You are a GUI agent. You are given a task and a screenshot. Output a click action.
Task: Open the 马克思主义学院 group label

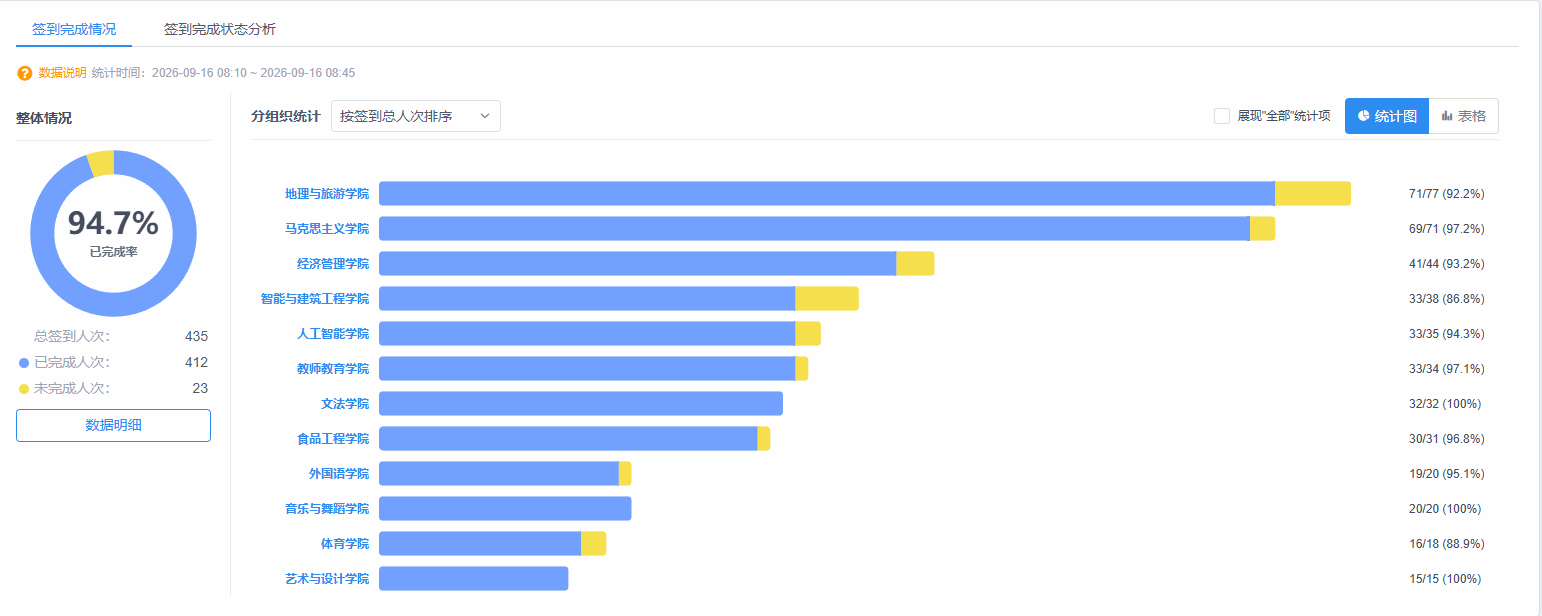coord(327,229)
